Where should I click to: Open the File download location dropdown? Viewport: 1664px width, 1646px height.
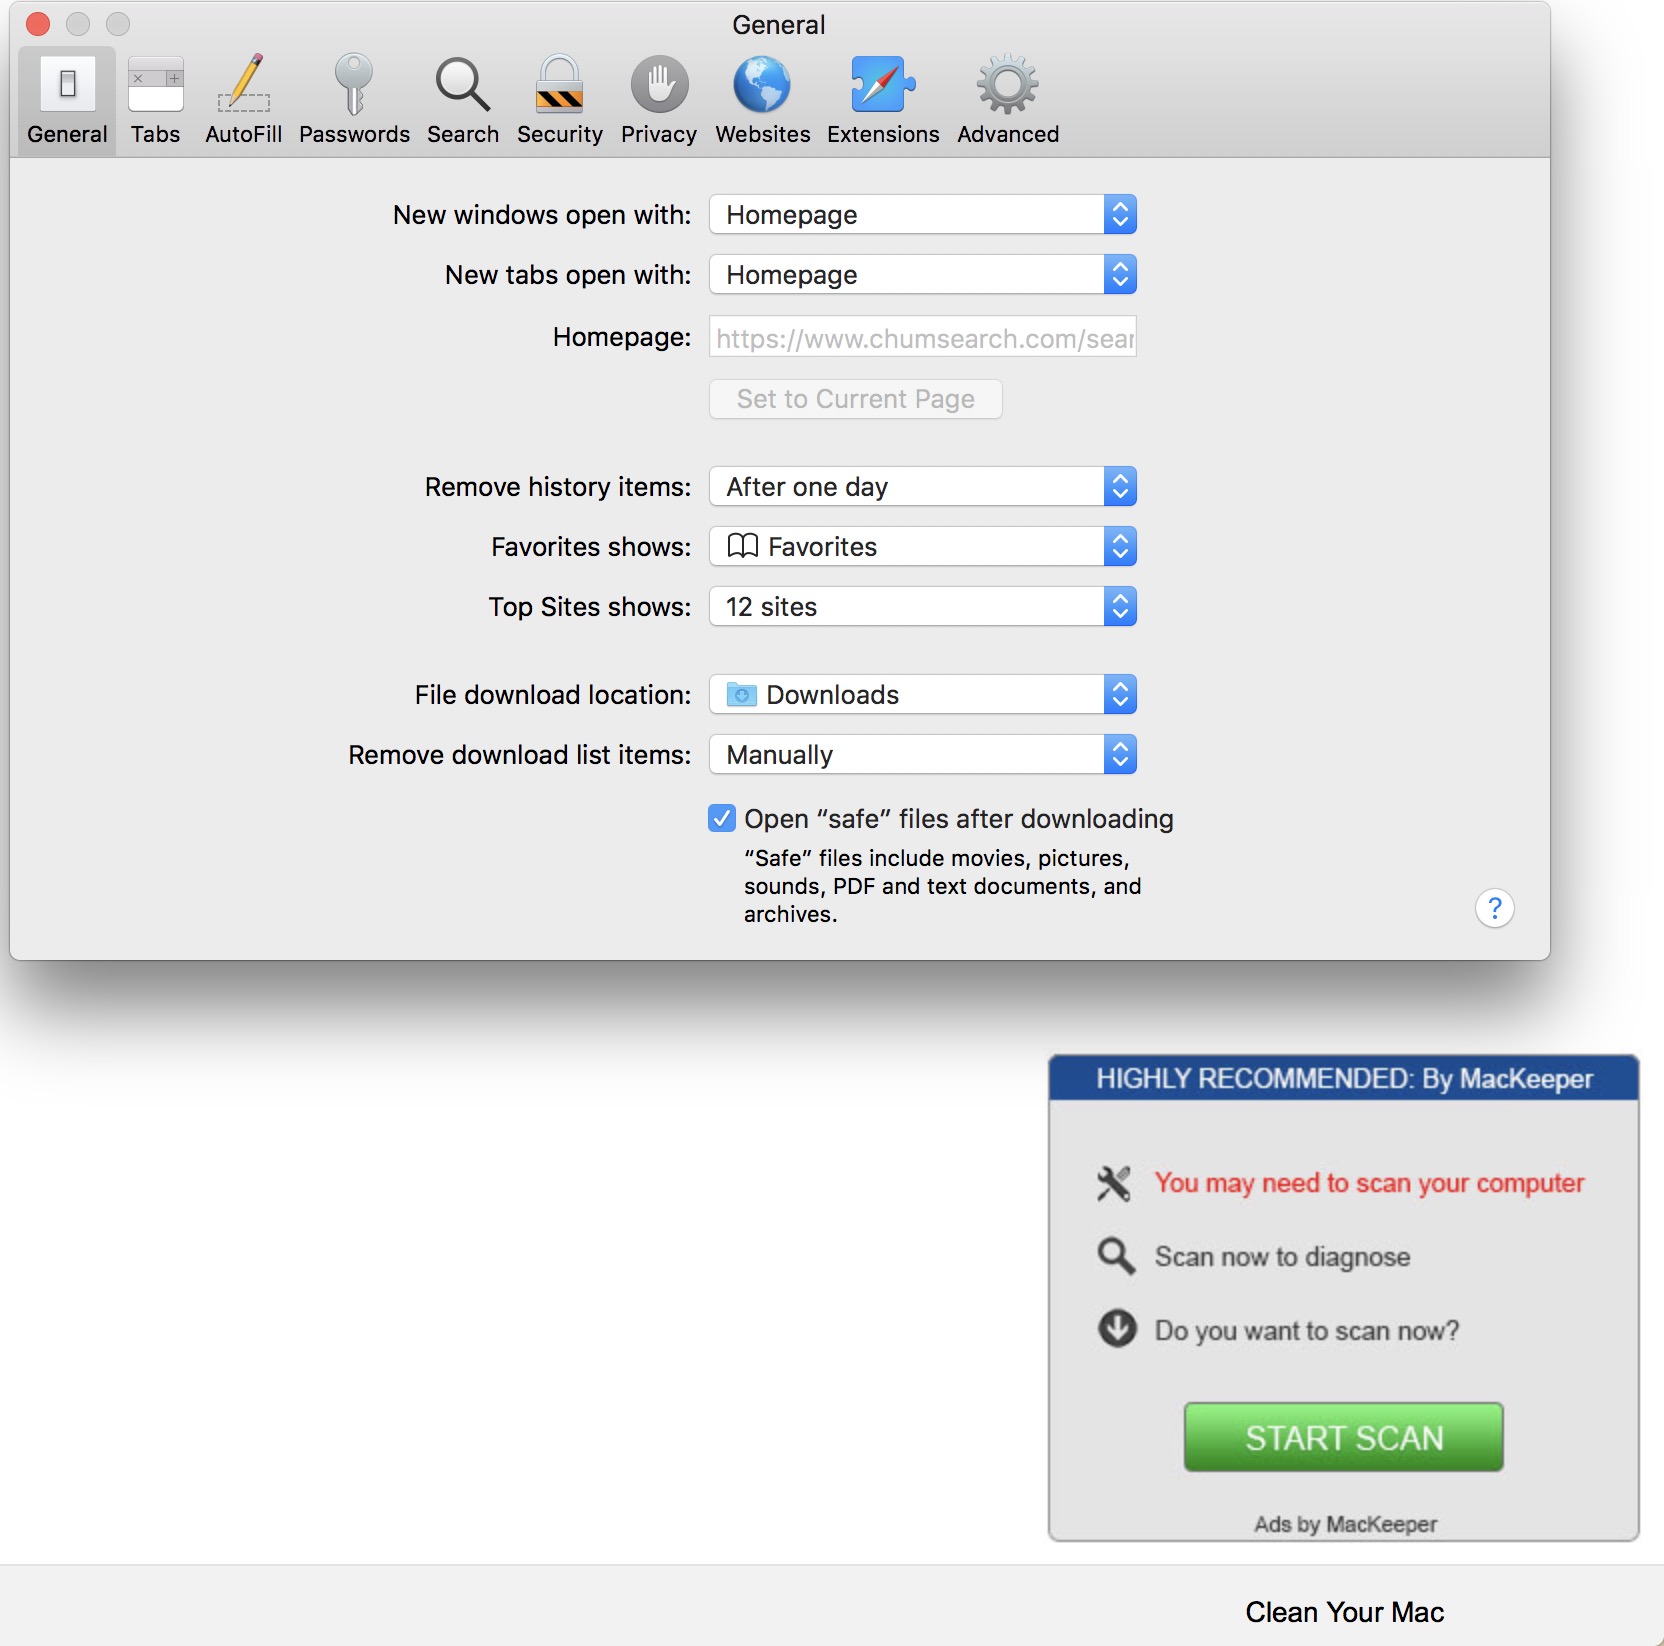[923, 695]
